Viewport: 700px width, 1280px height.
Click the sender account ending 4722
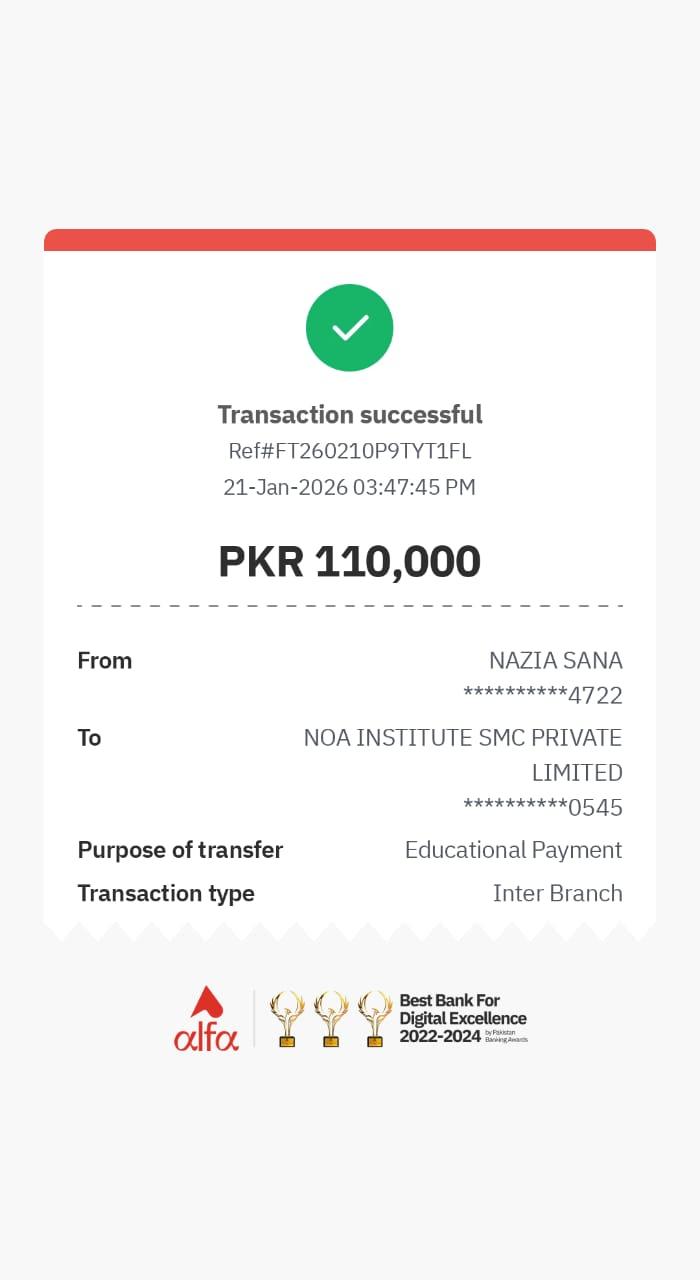coord(543,695)
